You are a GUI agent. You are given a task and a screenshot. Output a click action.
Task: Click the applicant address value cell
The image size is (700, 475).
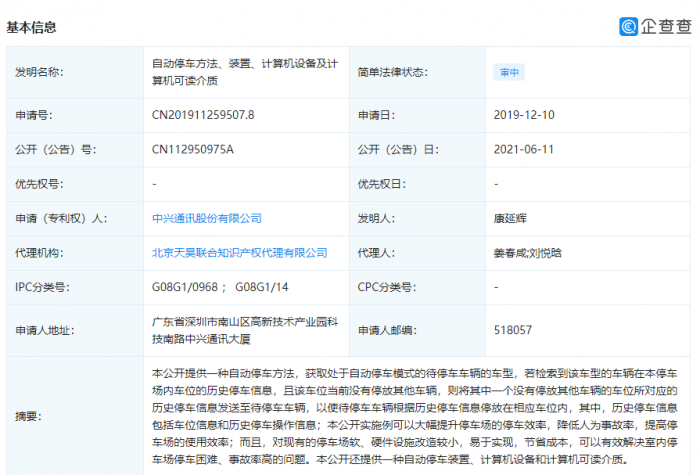(x=246, y=330)
